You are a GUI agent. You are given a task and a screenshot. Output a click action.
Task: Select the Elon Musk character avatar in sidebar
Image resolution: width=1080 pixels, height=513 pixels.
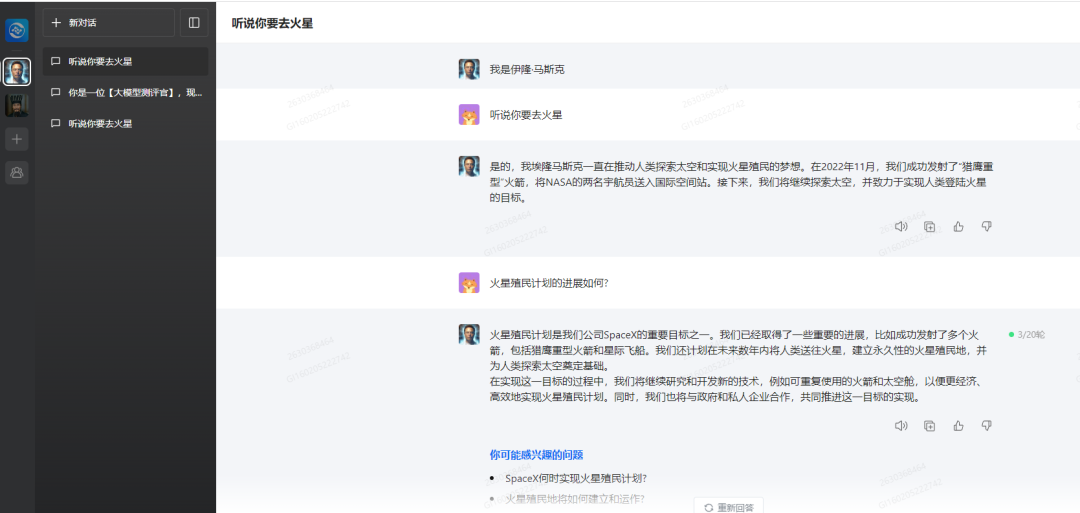[17, 72]
